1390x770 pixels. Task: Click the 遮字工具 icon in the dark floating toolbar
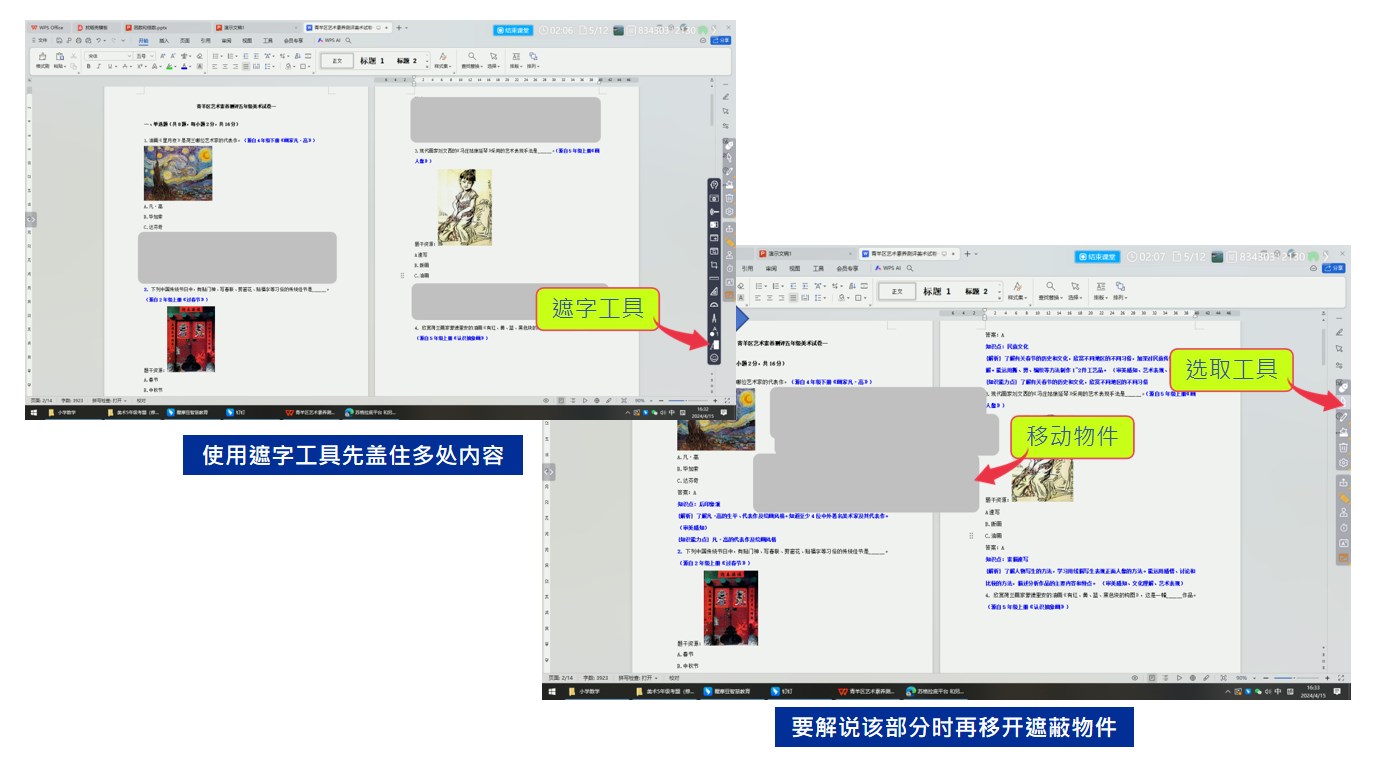(714, 343)
